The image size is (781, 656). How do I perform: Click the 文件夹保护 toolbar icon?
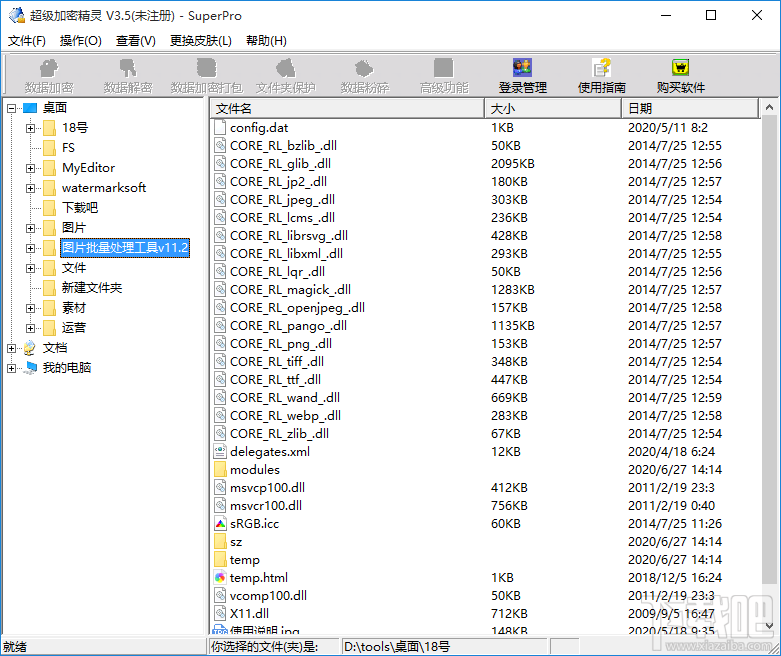coord(285,69)
